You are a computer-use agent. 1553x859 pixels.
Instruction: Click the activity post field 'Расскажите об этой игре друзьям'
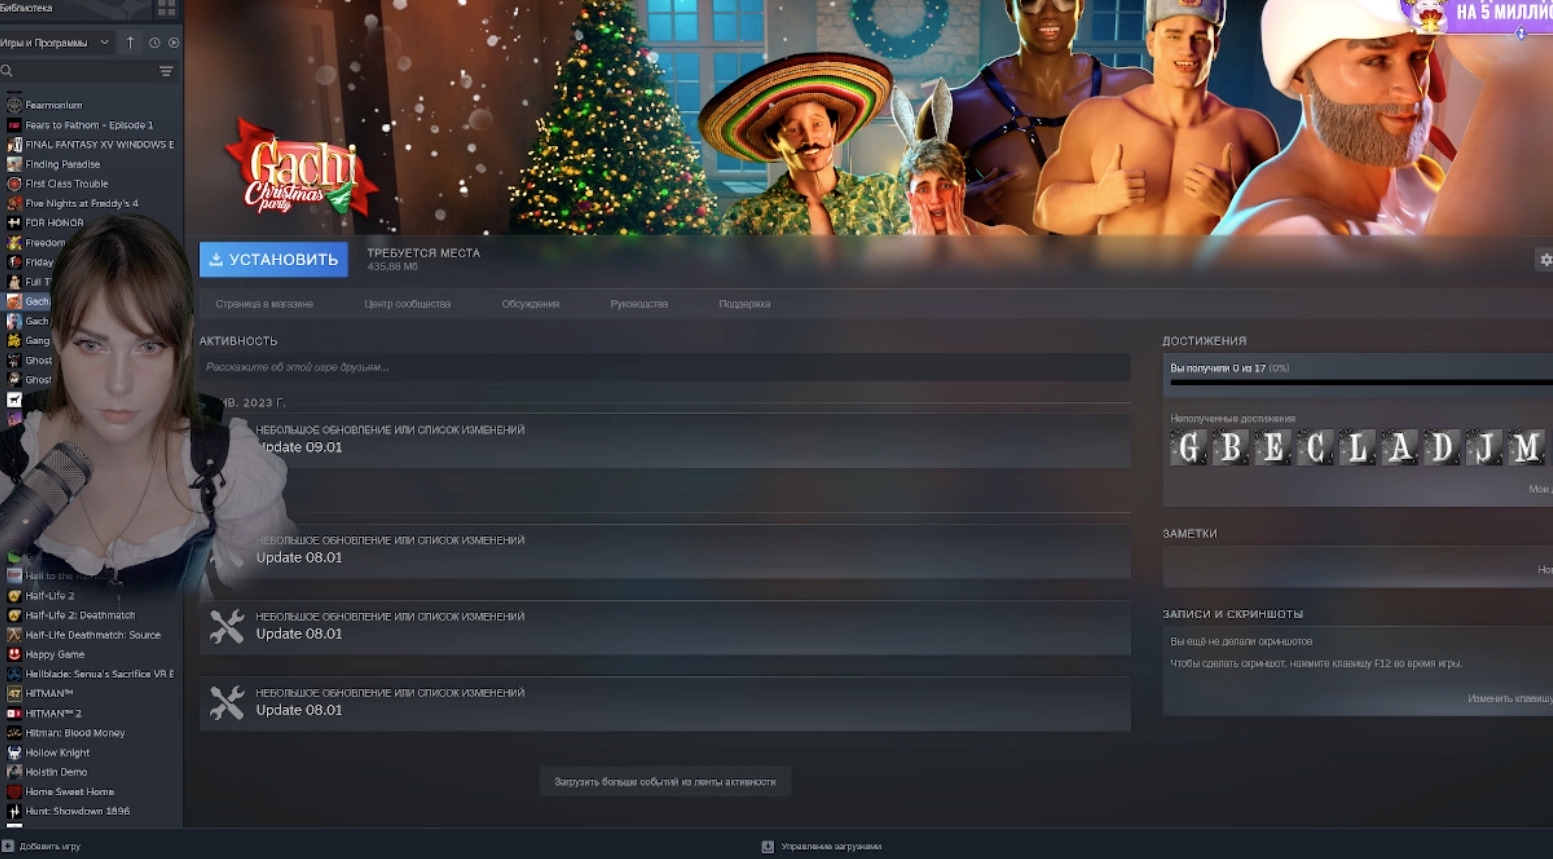pos(665,368)
